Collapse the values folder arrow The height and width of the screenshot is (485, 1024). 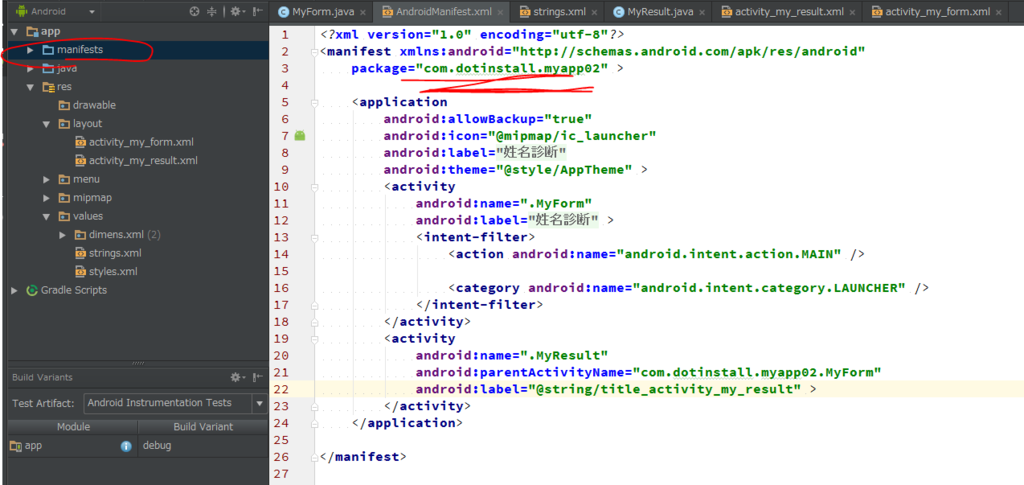pos(46,216)
